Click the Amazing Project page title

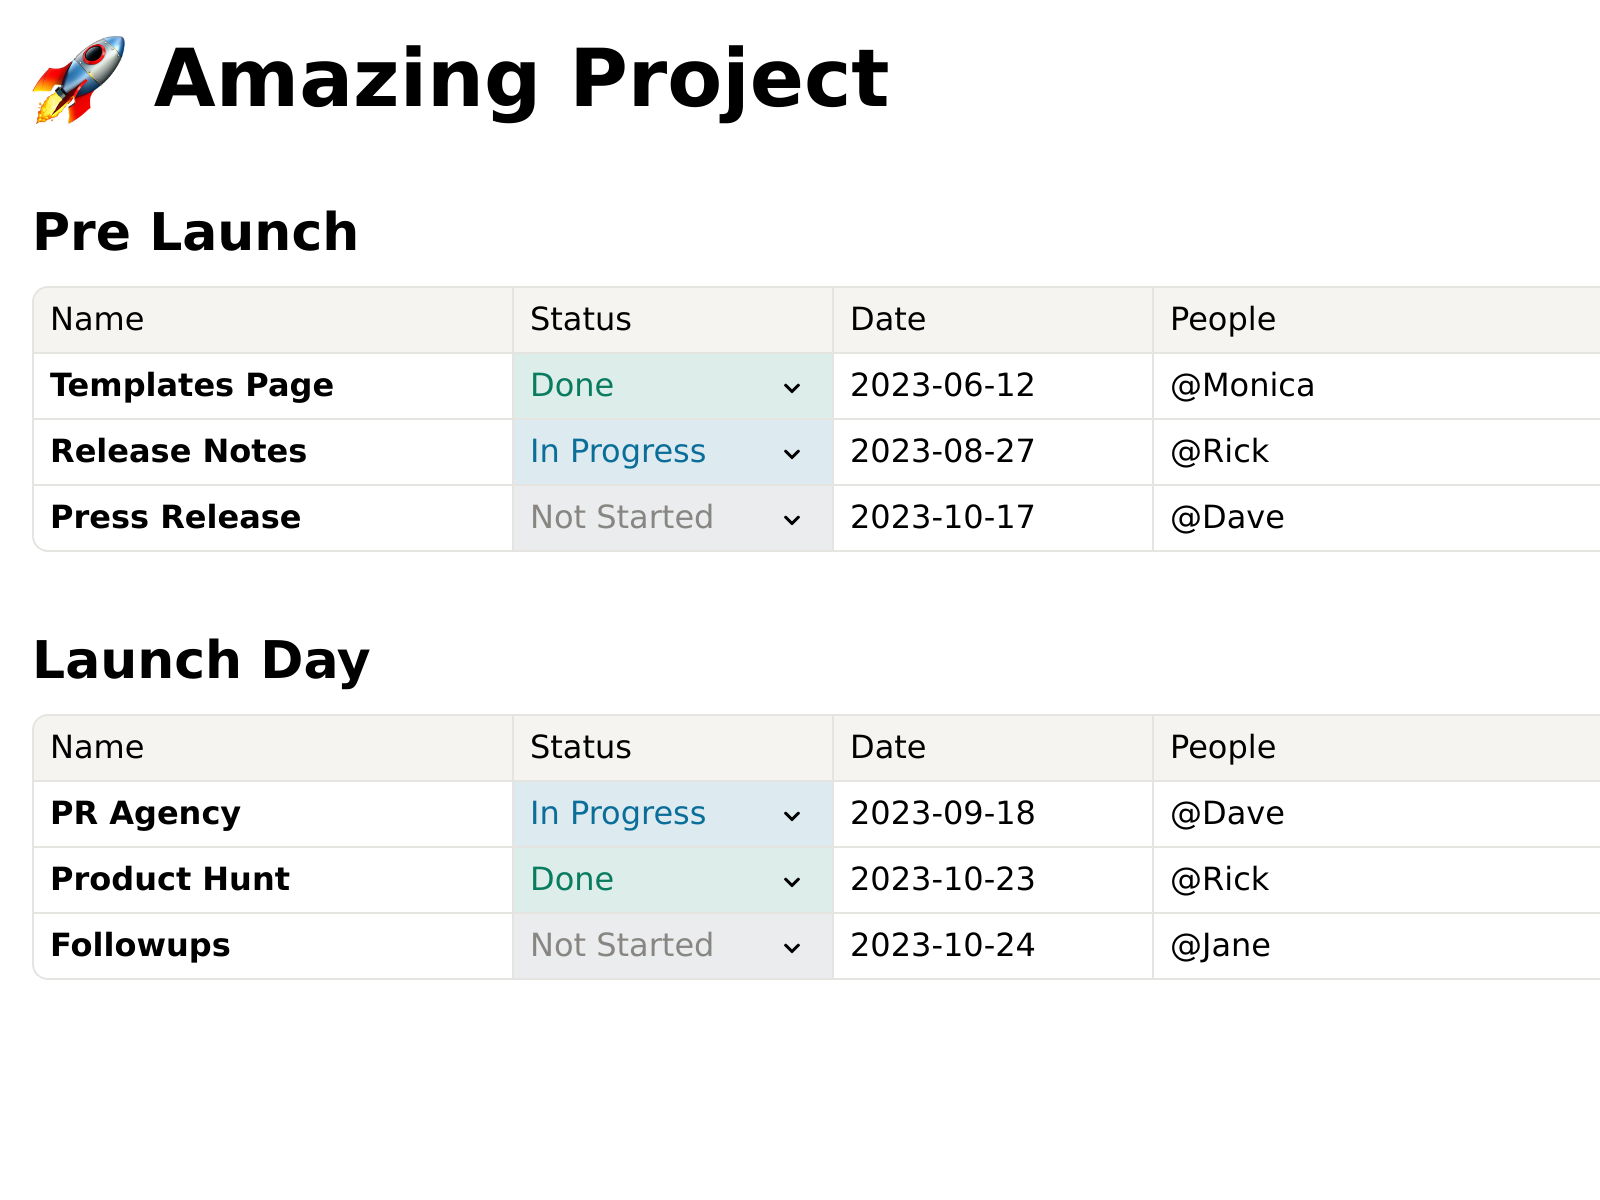tap(521, 80)
